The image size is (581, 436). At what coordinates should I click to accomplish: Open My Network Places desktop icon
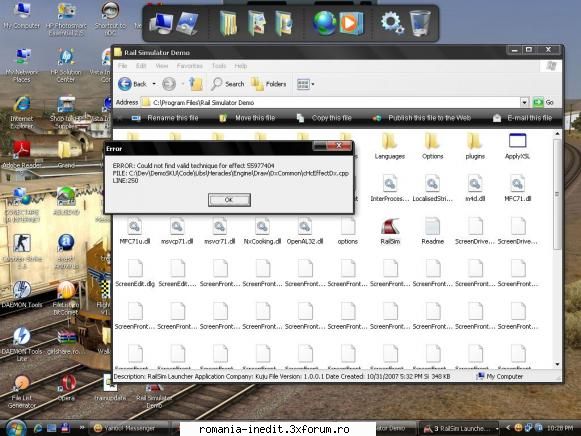[22, 66]
